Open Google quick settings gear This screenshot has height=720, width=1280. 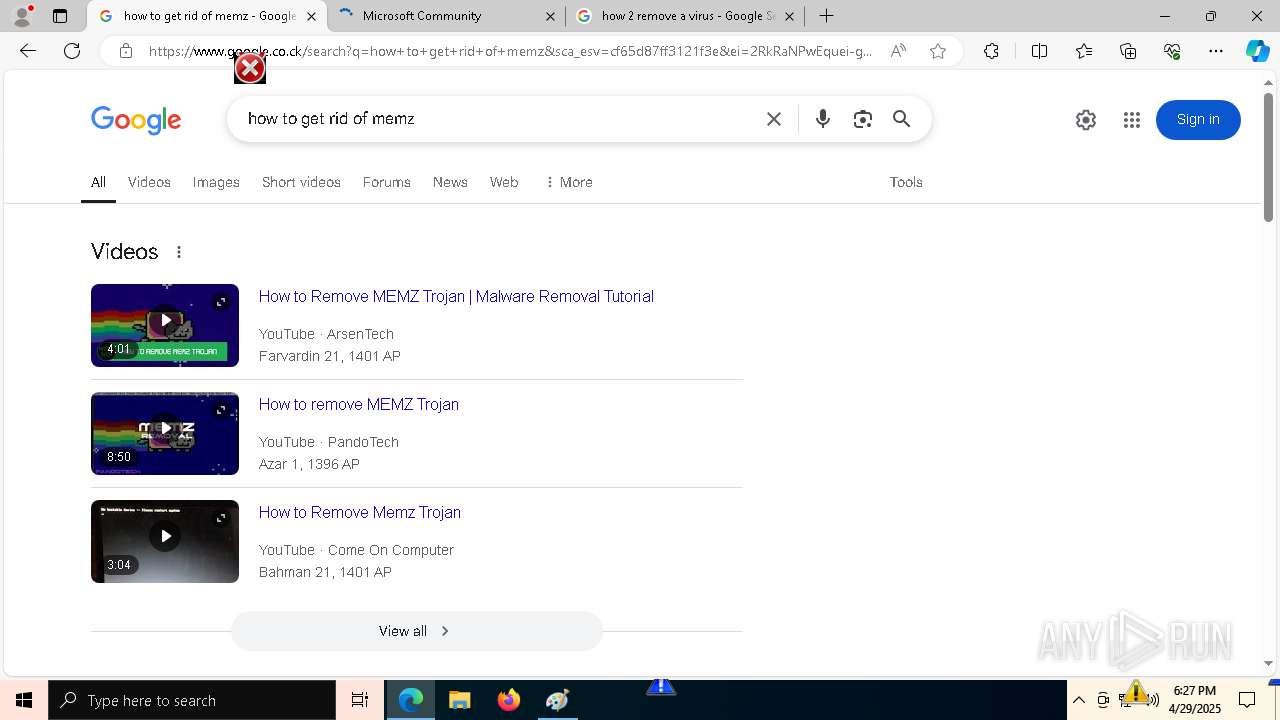point(1086,120)
